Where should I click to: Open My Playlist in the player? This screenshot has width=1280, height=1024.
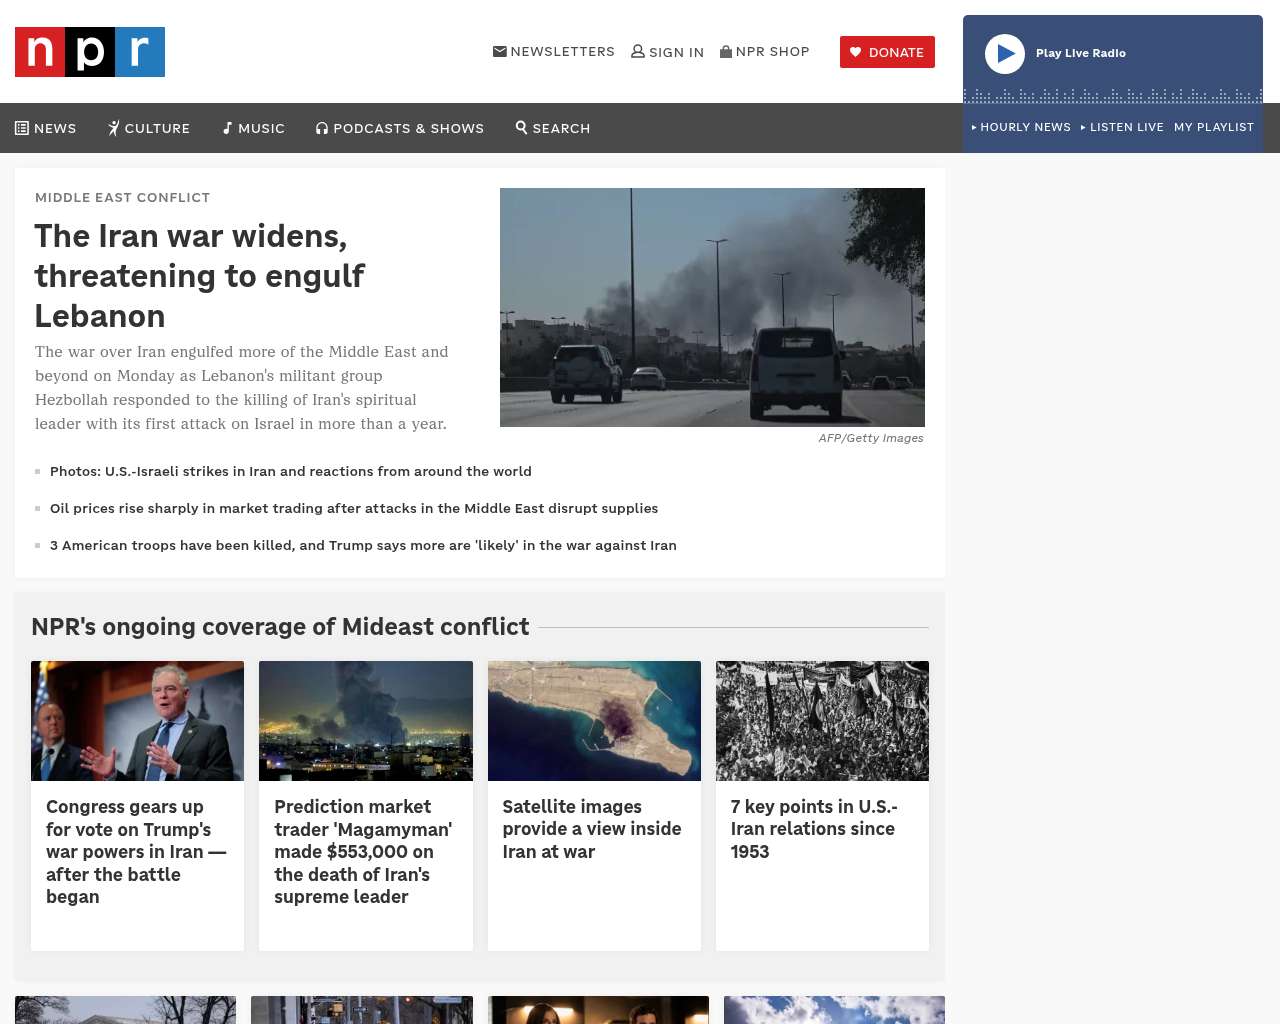click(x=1214, y=127)
